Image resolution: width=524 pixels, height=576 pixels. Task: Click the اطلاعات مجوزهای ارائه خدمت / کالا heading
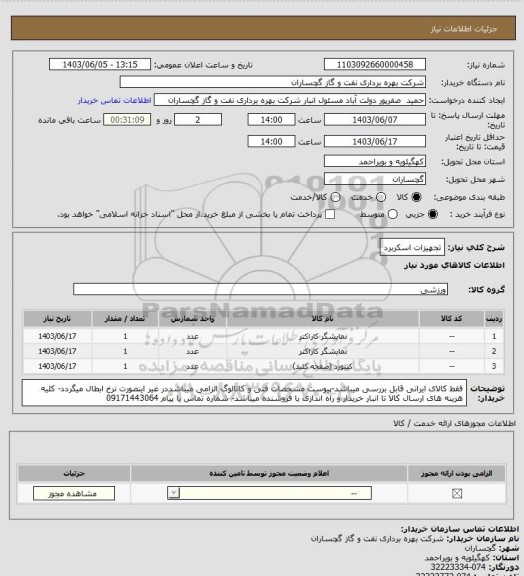click(454, 424)
